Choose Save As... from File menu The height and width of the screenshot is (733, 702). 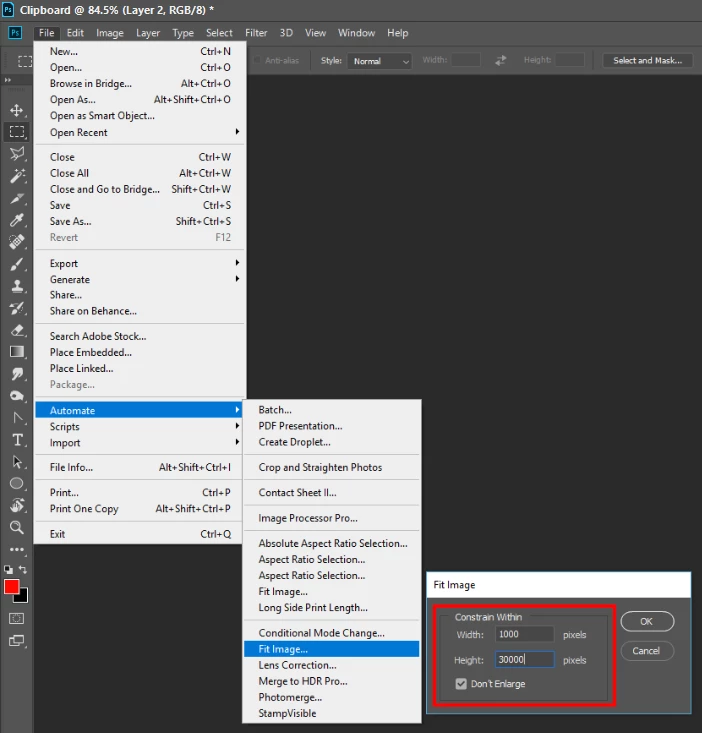pos(140,221)
